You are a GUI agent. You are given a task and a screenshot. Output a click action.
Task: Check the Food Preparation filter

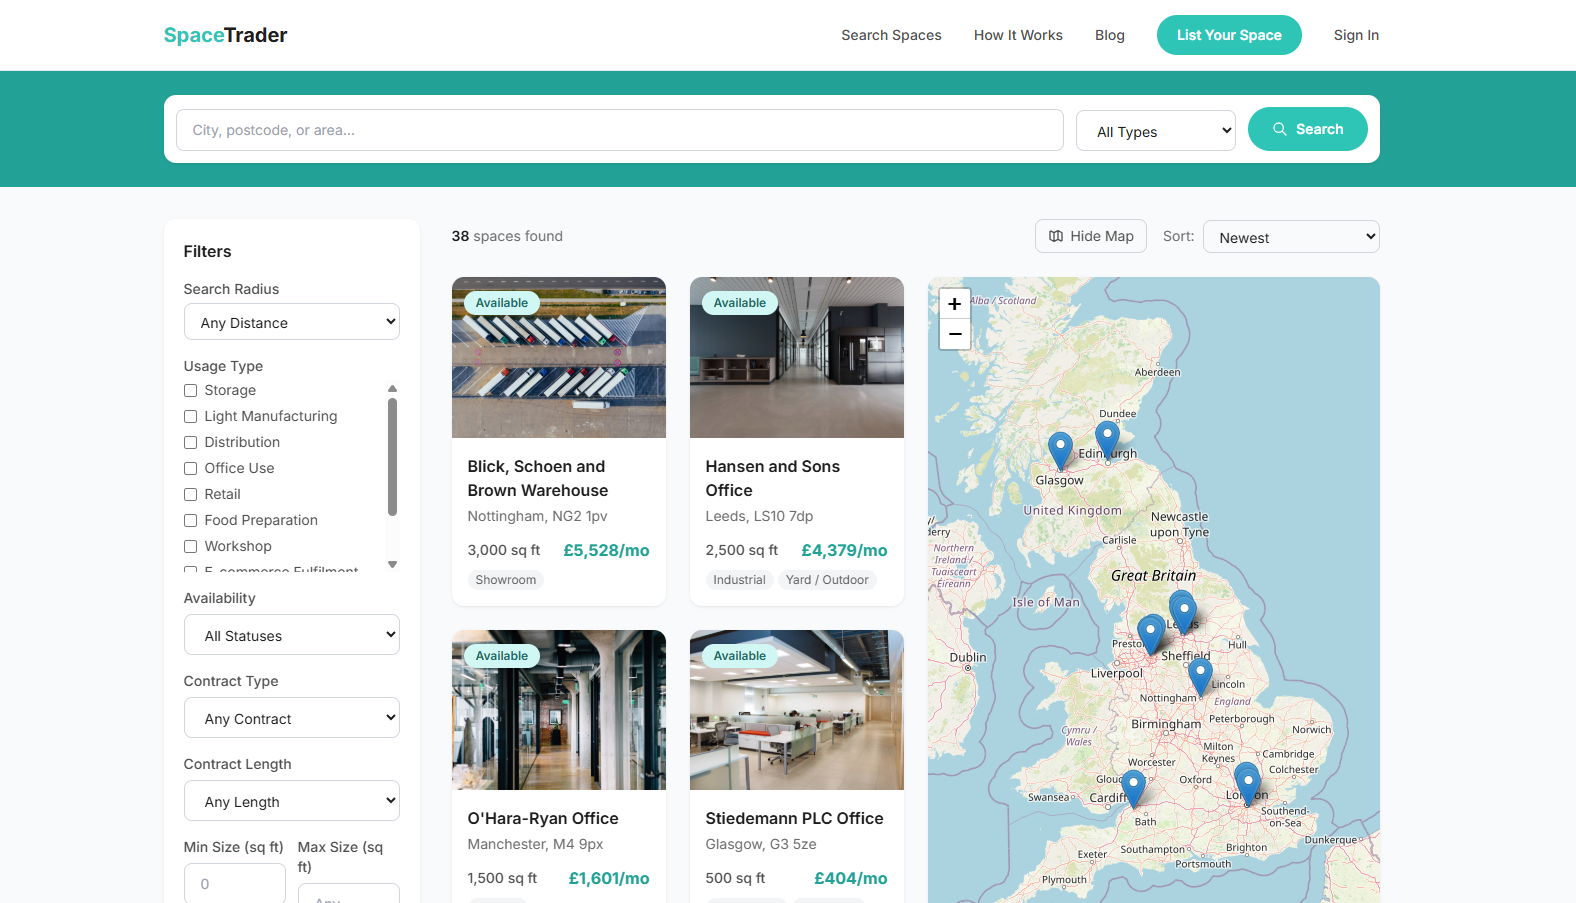[x=191, y=521]
